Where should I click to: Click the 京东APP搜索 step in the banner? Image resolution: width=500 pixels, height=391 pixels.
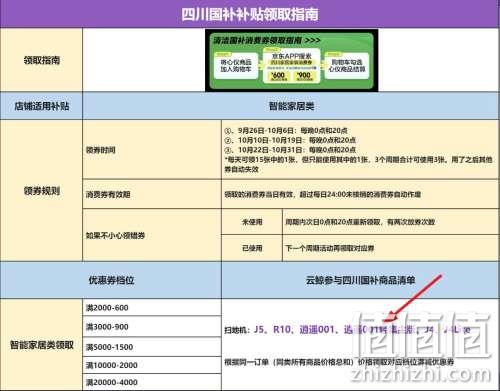tap(291, 56)
